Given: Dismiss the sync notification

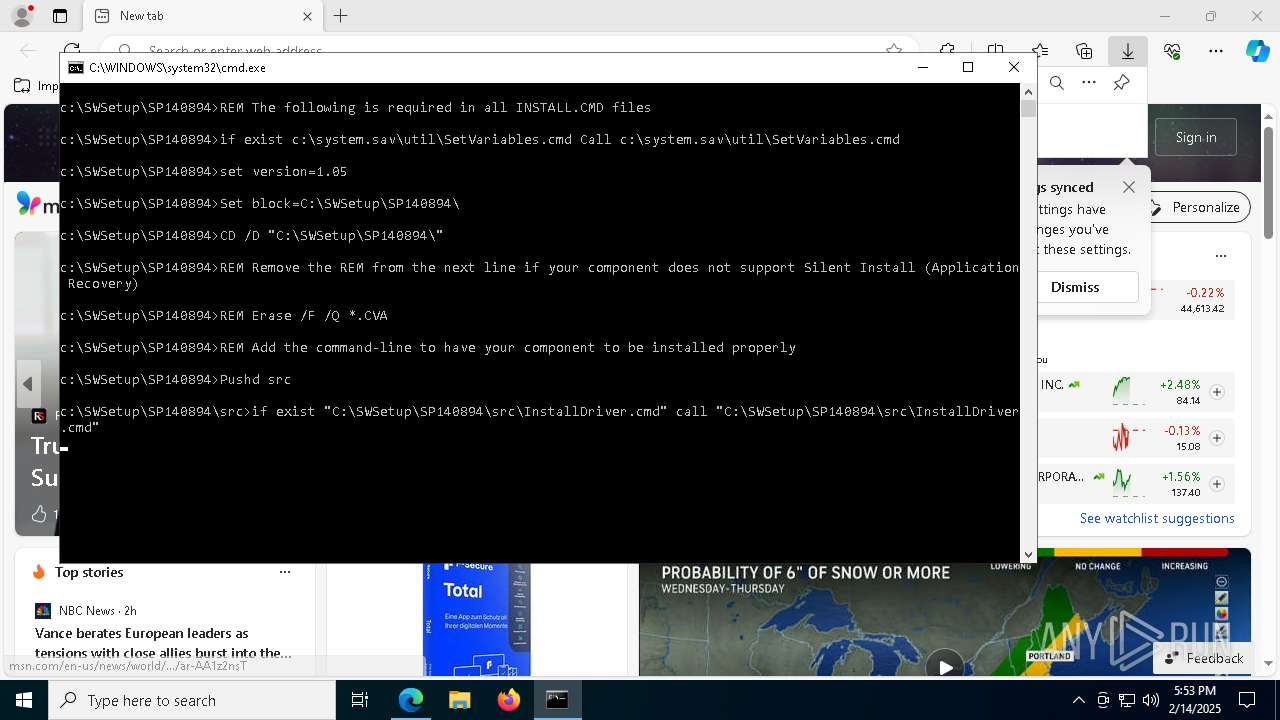Looking at the screenshot, I should (x=1075, y=287).
